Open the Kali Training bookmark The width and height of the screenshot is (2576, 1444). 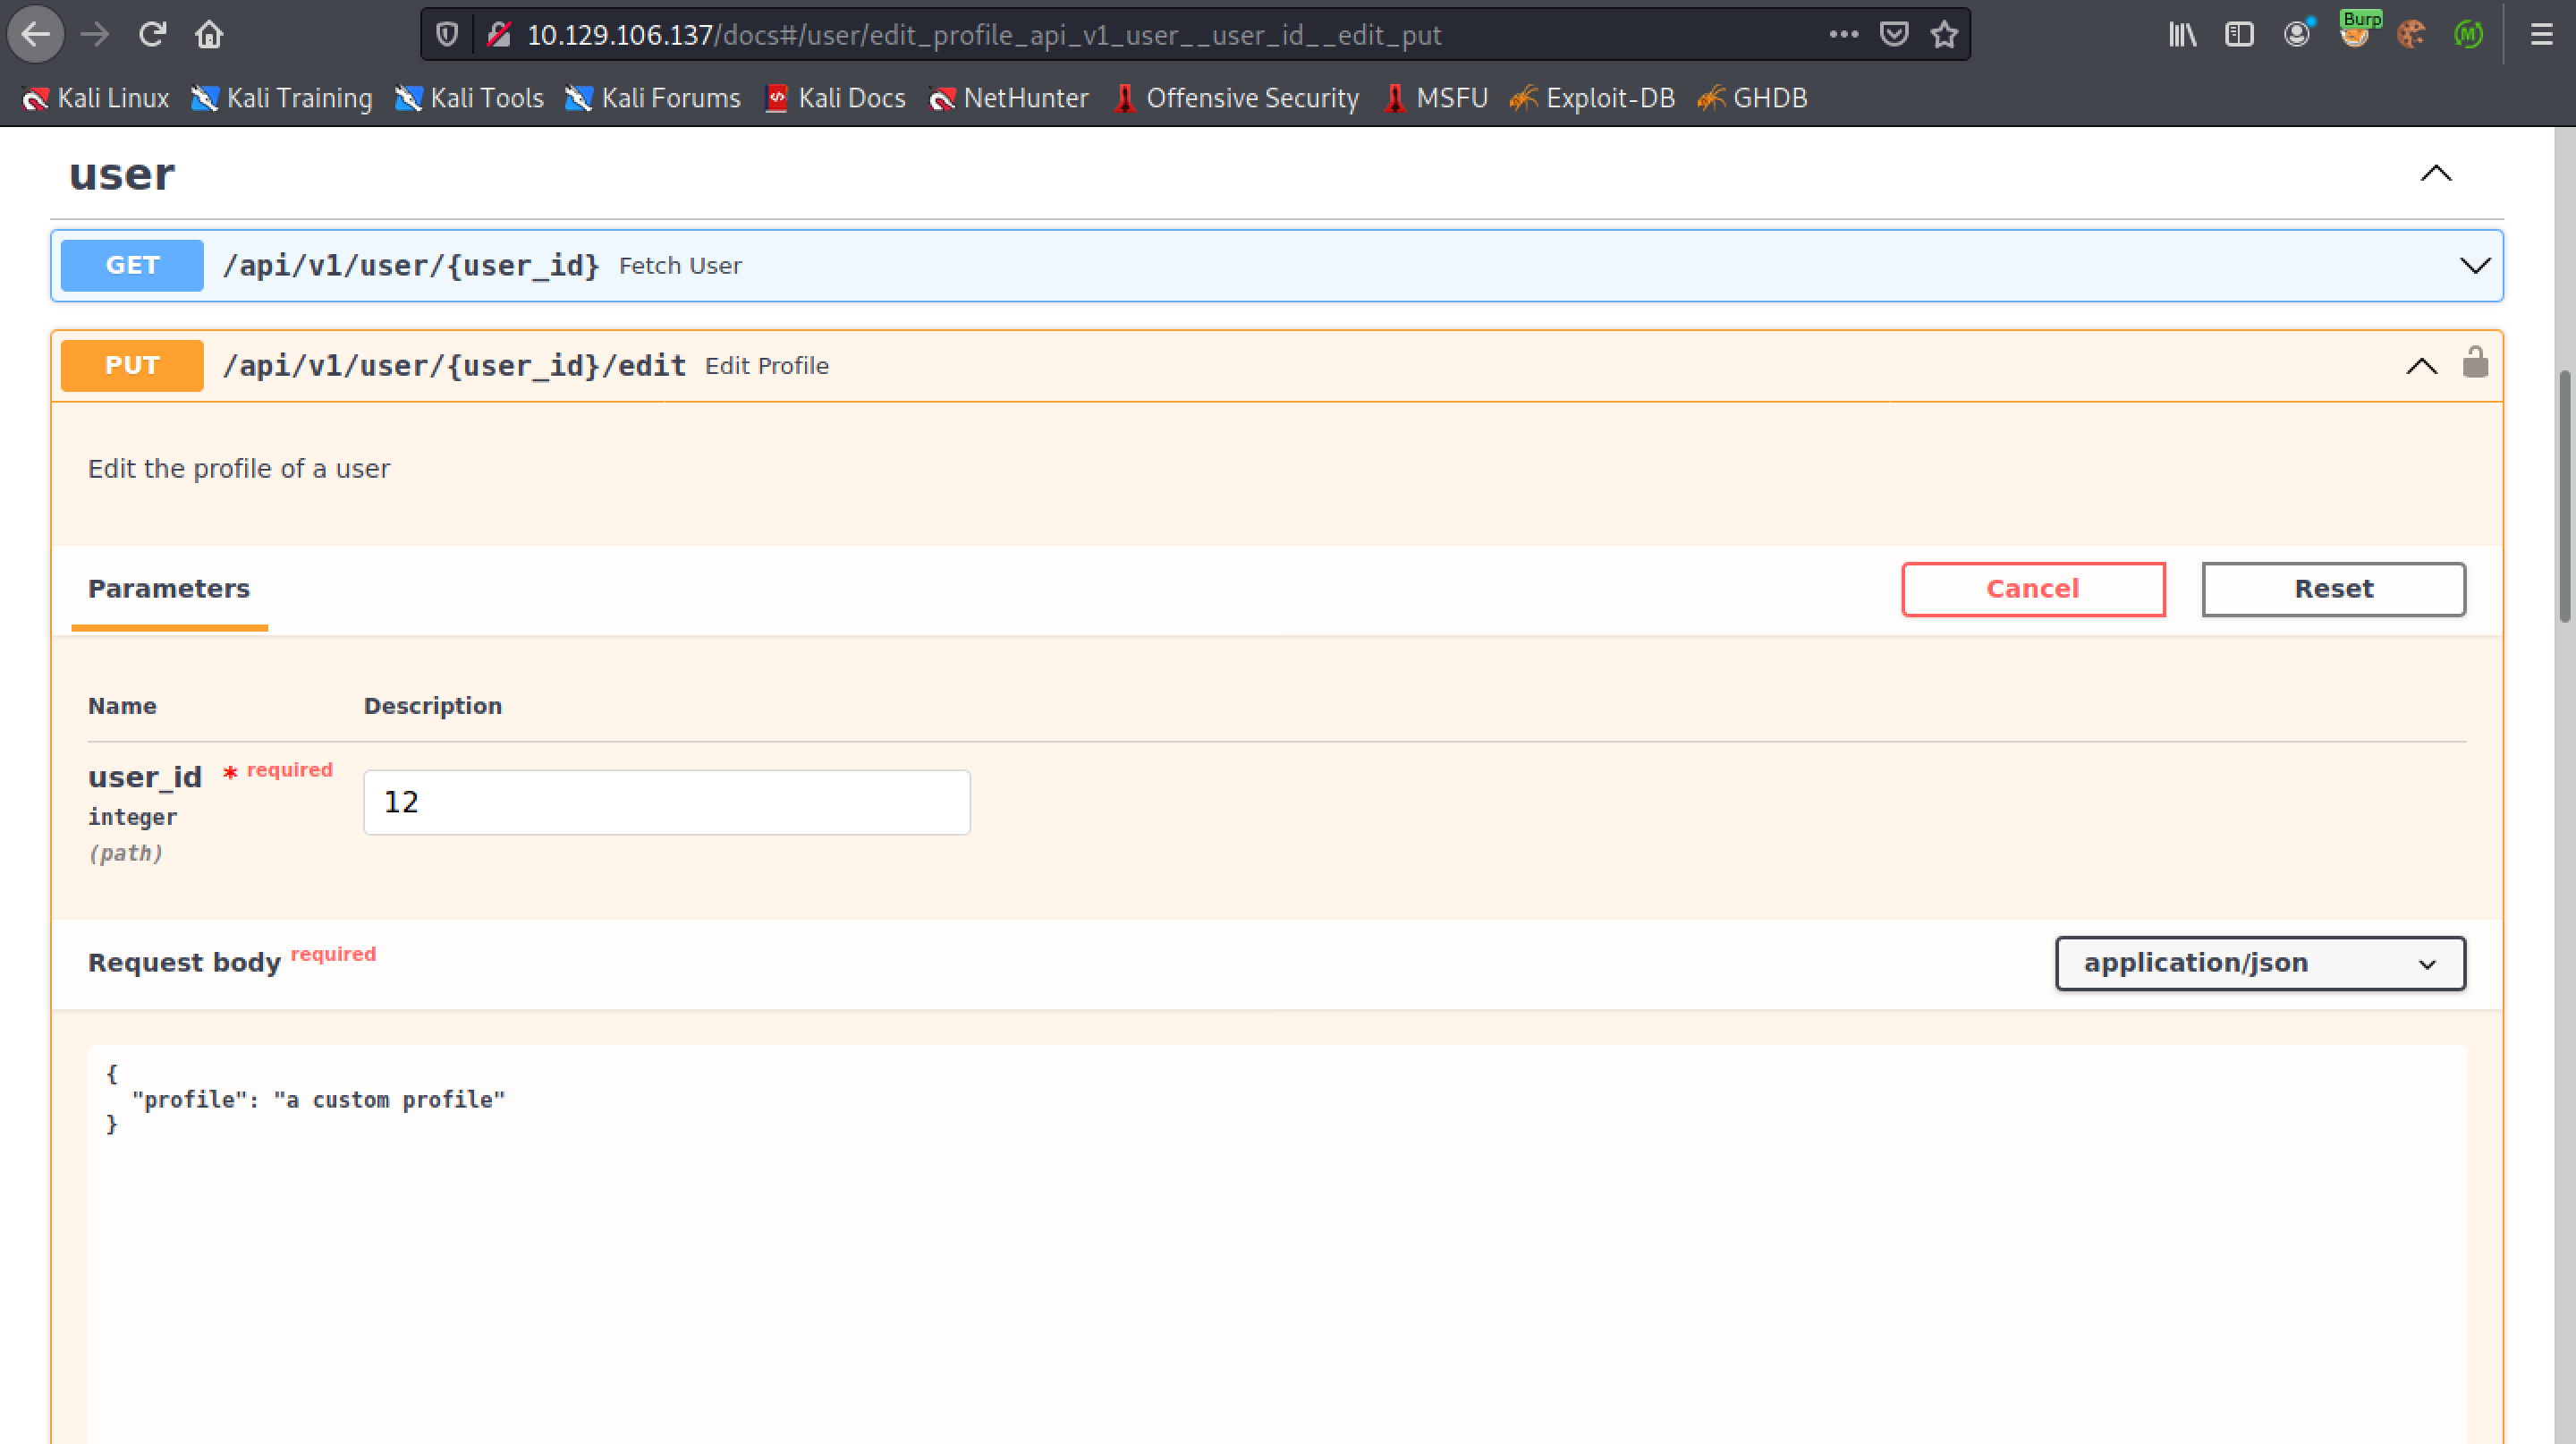point(282,98)
